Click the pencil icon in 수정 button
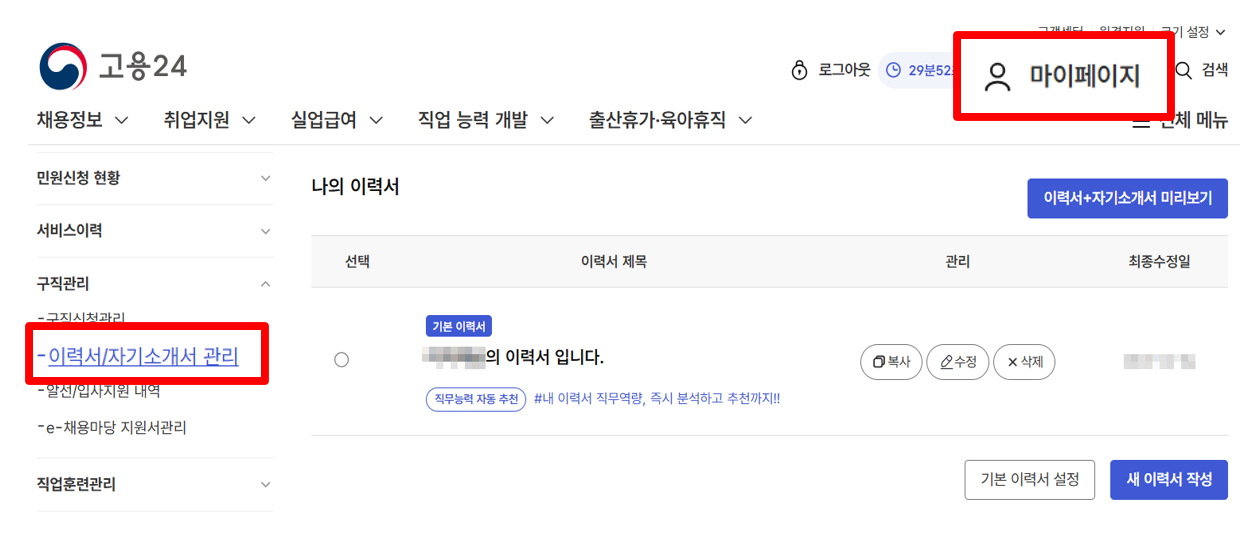The width and height of the screenshot is (1249, 540). 946,362
